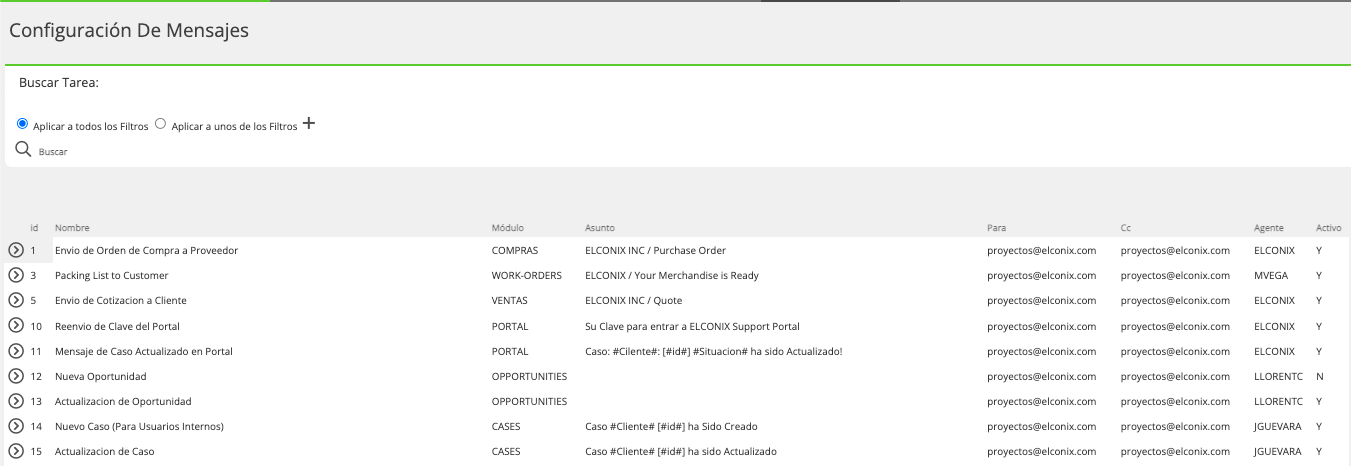Sort by the Activo column header
This screenshot has width=1351, height=466.
point(1329,228)
